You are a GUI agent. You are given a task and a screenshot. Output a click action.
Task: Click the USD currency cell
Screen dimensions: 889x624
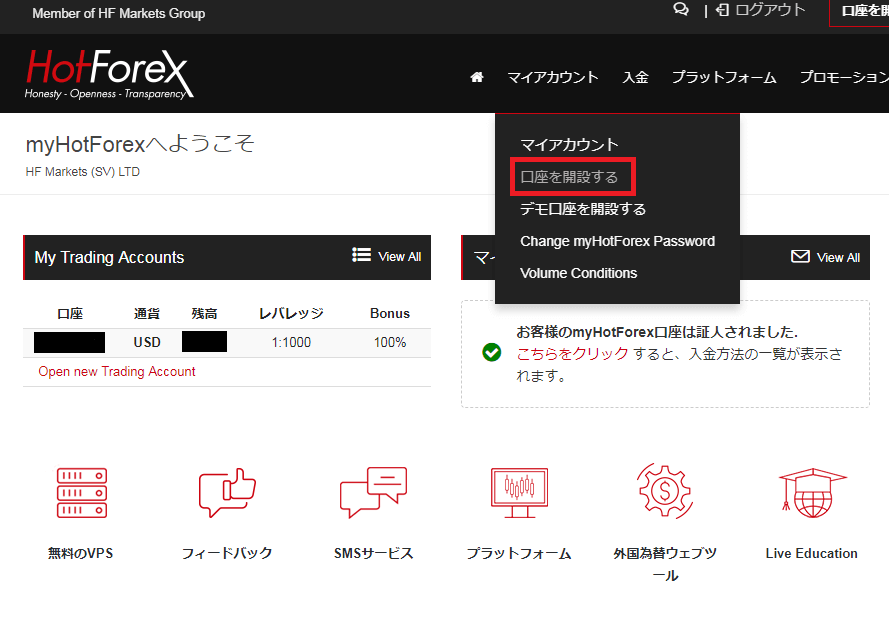click(147, 342)
